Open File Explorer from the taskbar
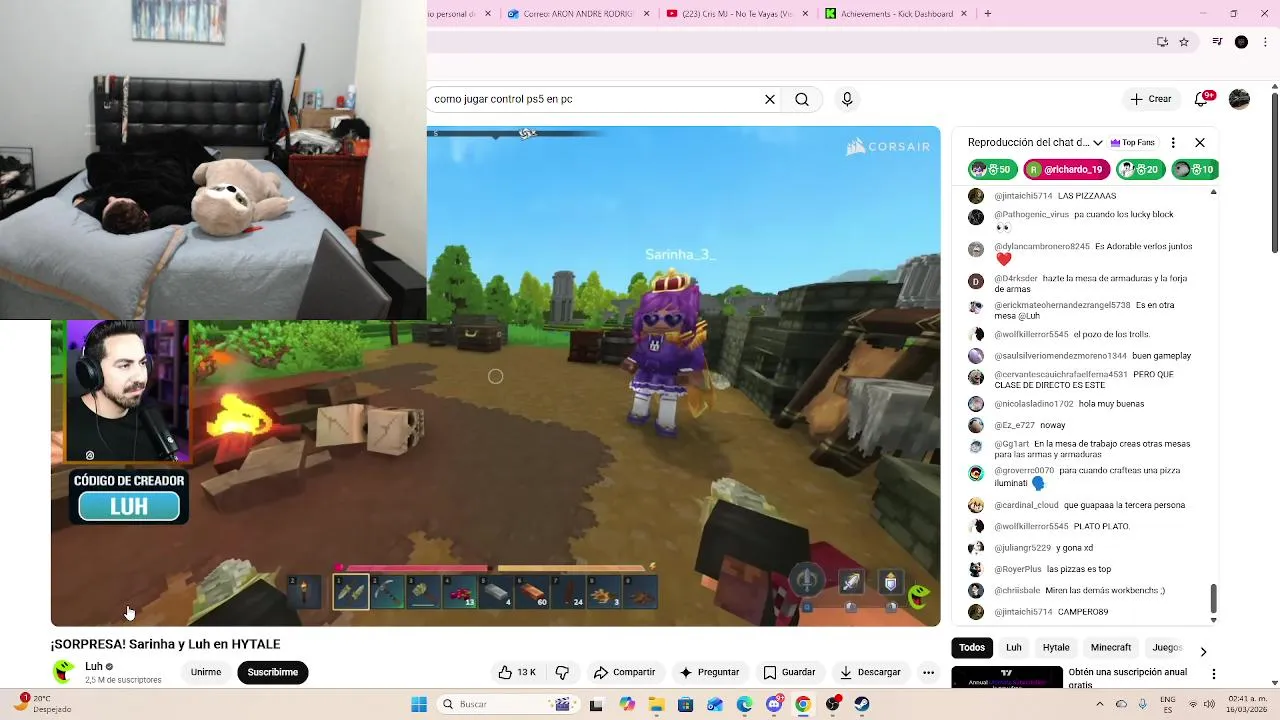The image size is (1280, 720). [x=656, y=704]
